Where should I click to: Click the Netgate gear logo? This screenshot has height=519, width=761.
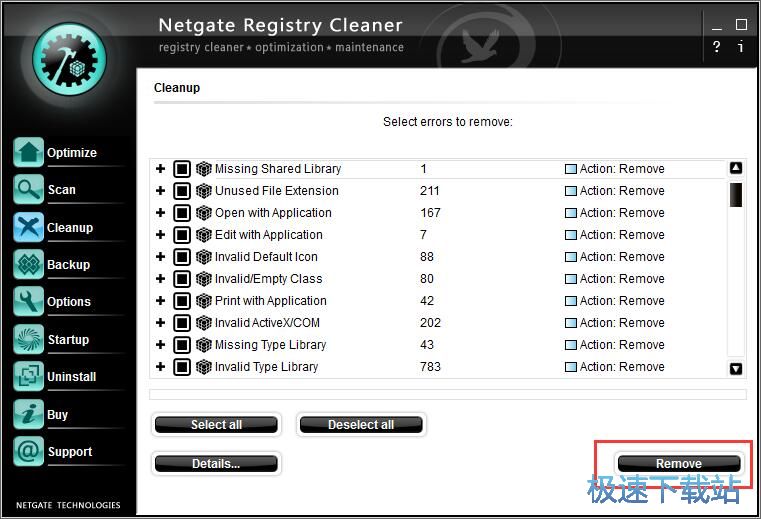[69, 59]
